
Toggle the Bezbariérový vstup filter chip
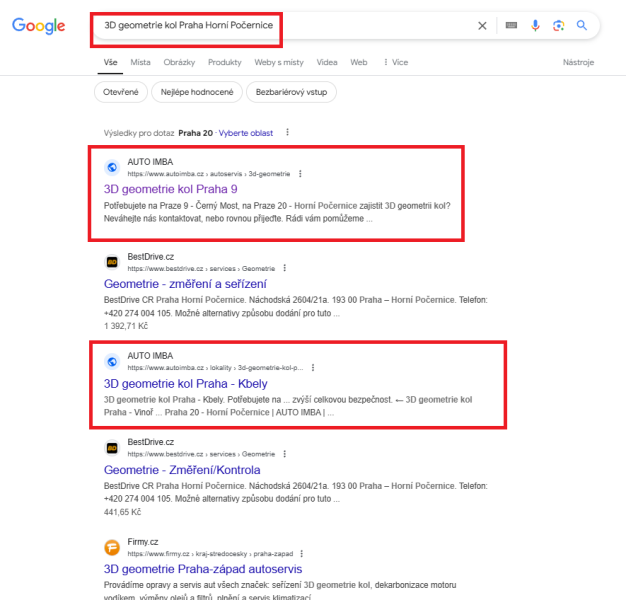[x=291, y=92]
